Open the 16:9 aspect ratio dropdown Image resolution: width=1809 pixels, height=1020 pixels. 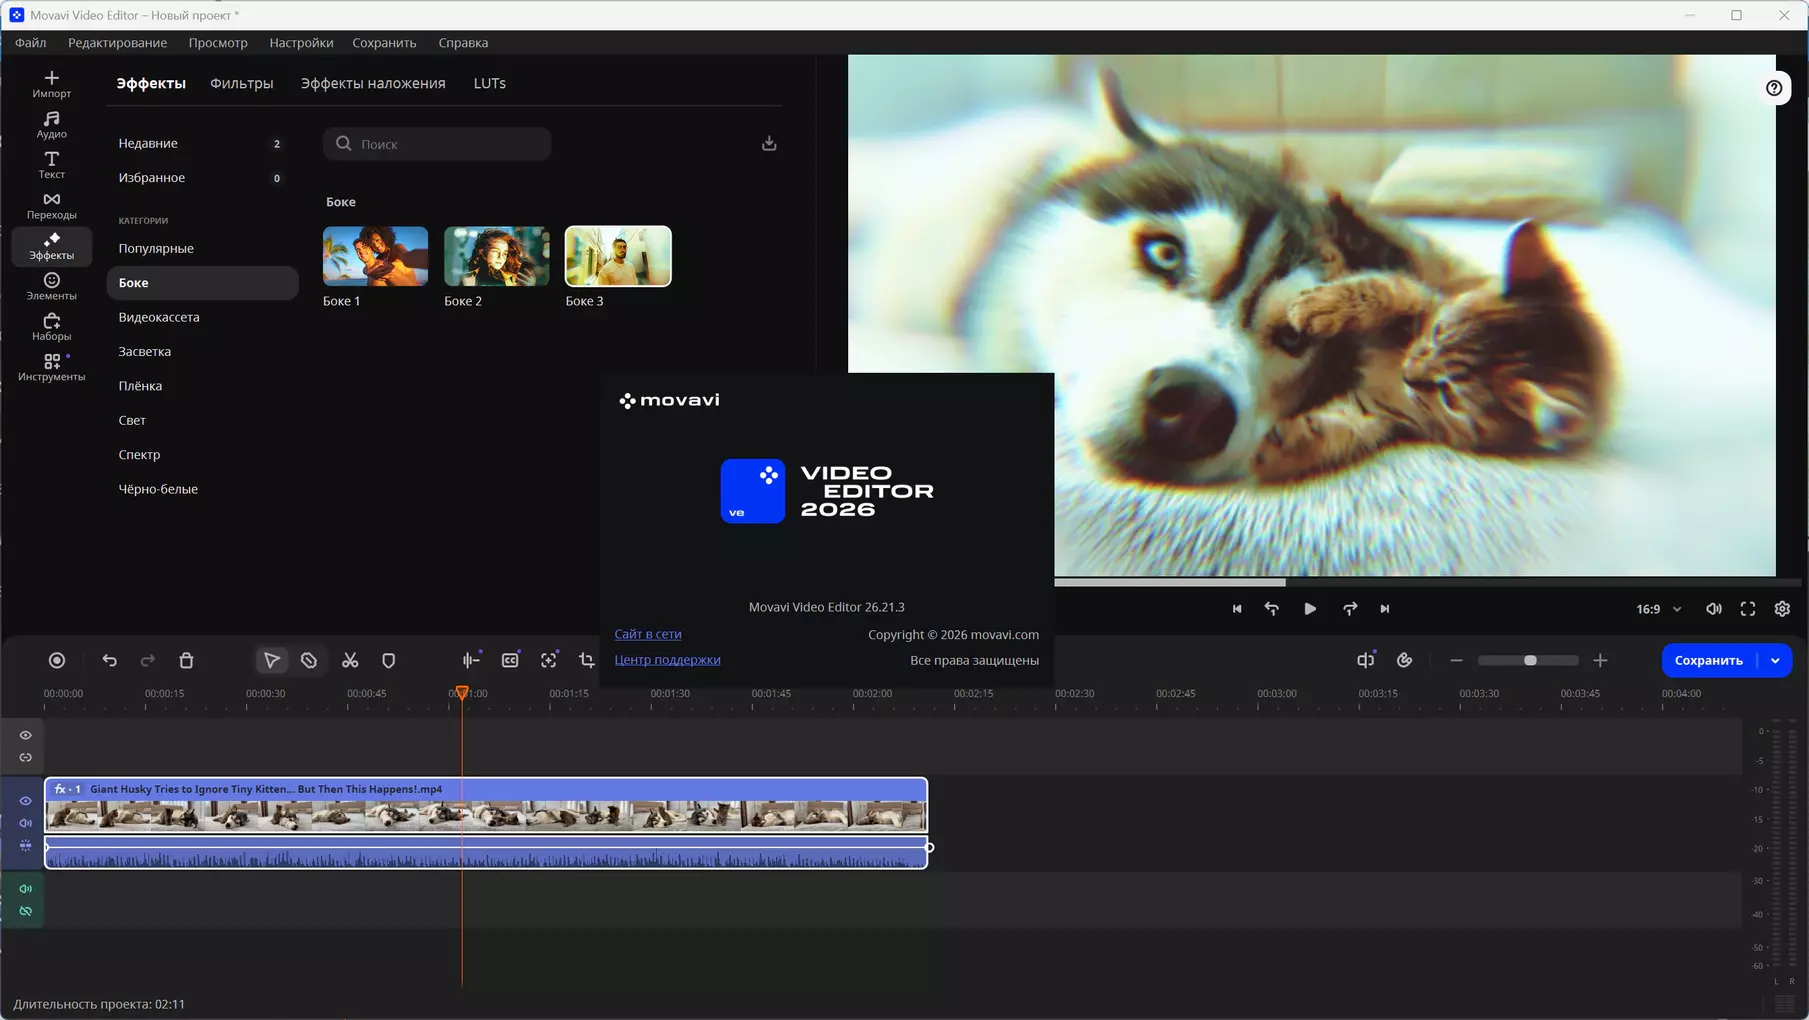(1658, 608)
